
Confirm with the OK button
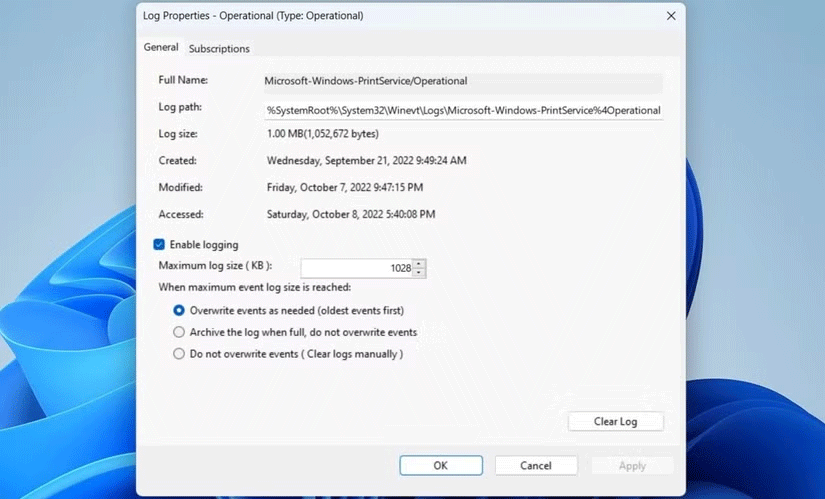(x=440, y=465)
